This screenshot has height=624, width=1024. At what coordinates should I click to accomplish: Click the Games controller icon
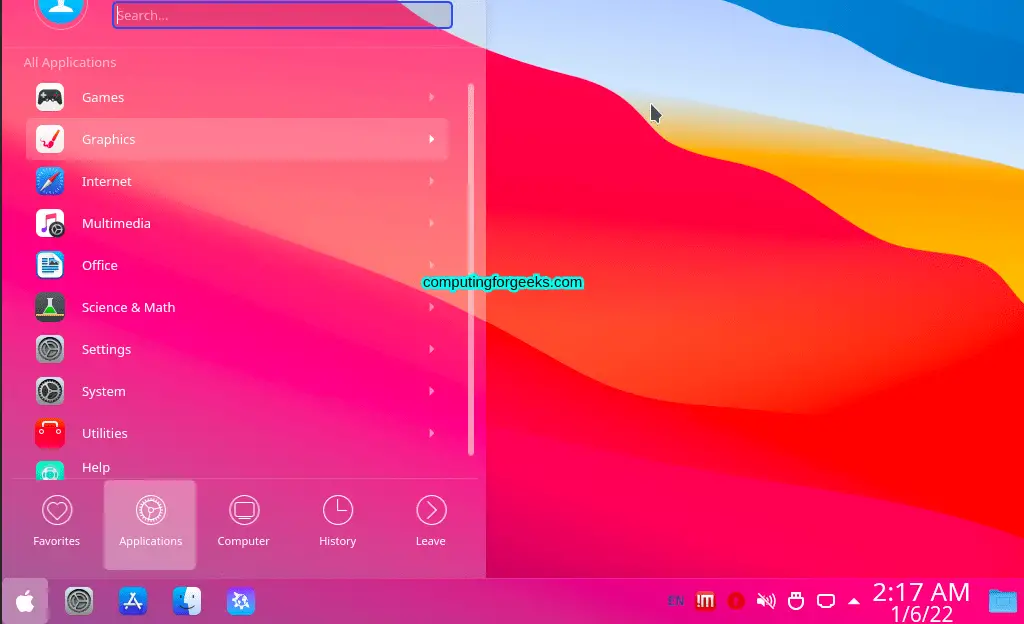pos(50,97)
